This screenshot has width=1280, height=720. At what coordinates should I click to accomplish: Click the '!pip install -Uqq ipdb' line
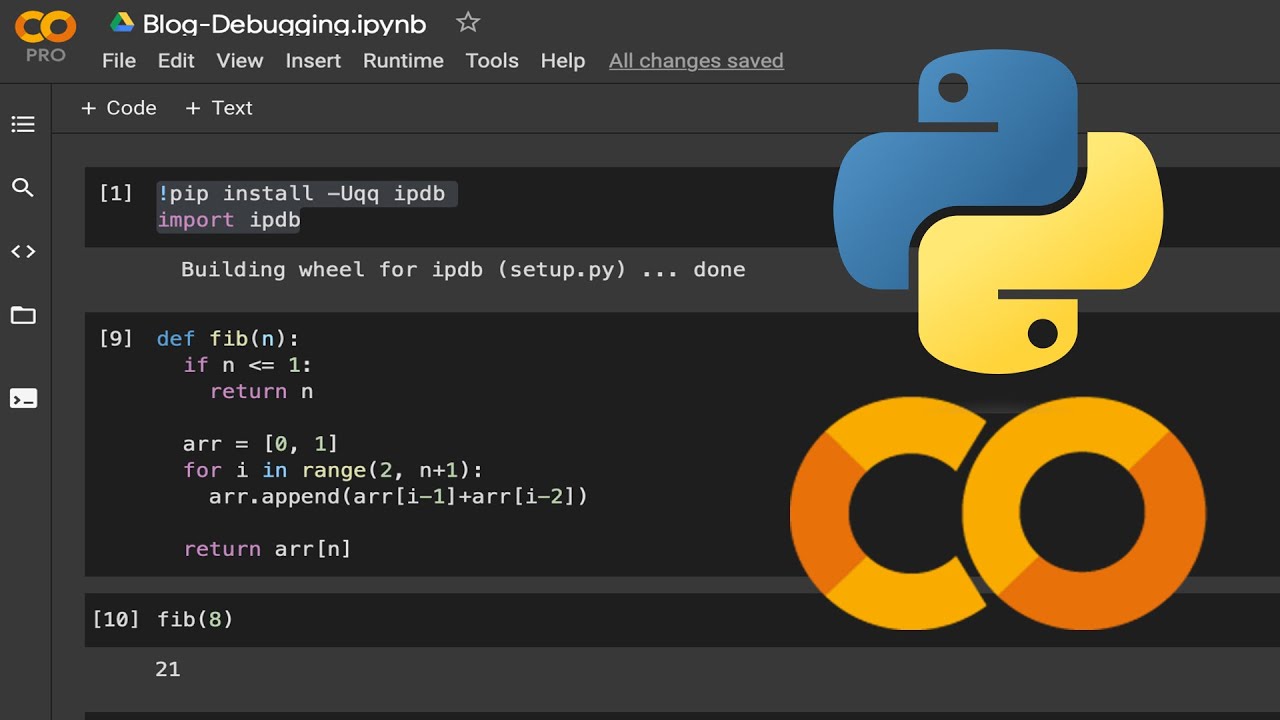301,193
